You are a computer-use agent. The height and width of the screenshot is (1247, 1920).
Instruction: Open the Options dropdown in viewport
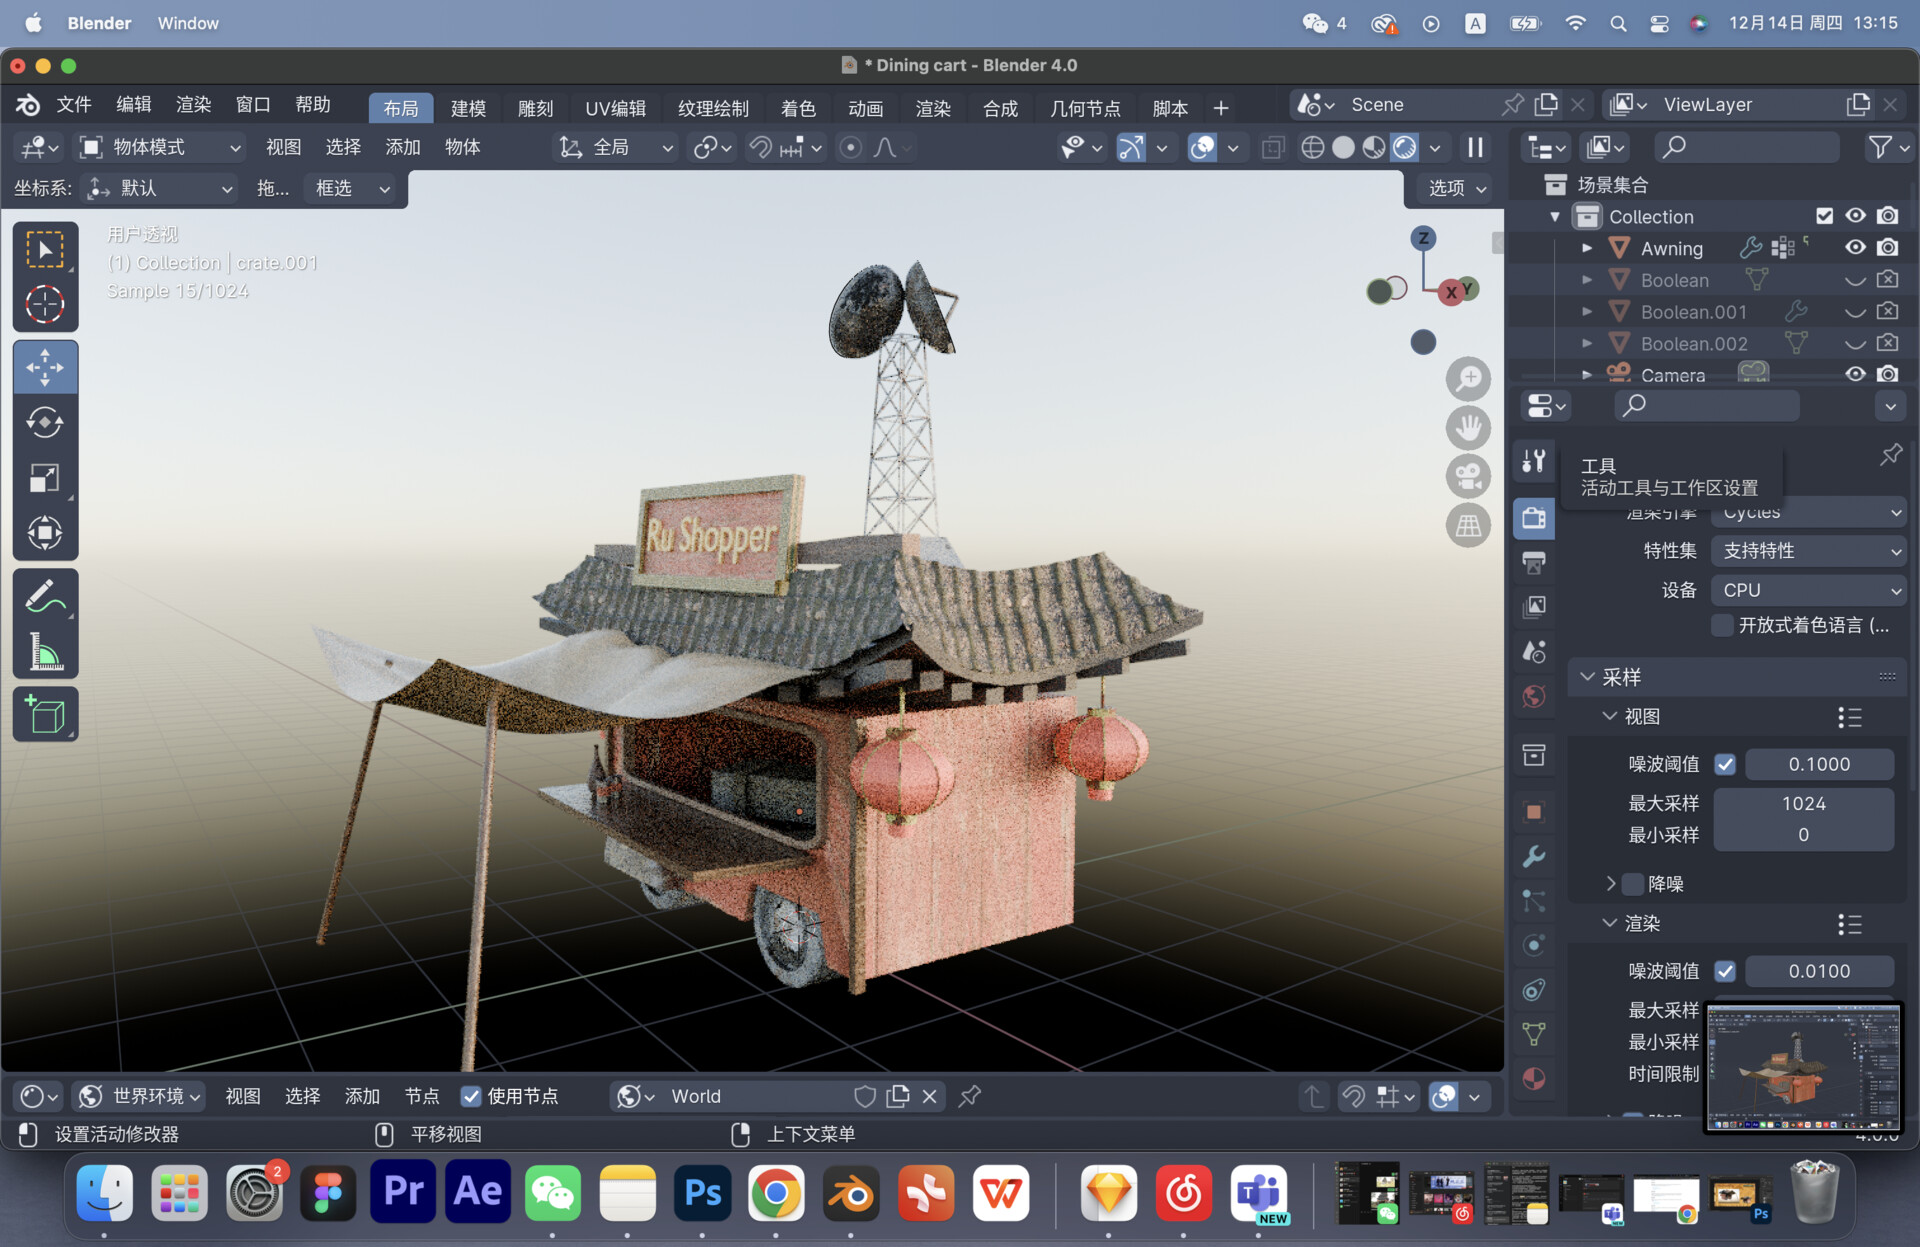tap(1456, 189)
